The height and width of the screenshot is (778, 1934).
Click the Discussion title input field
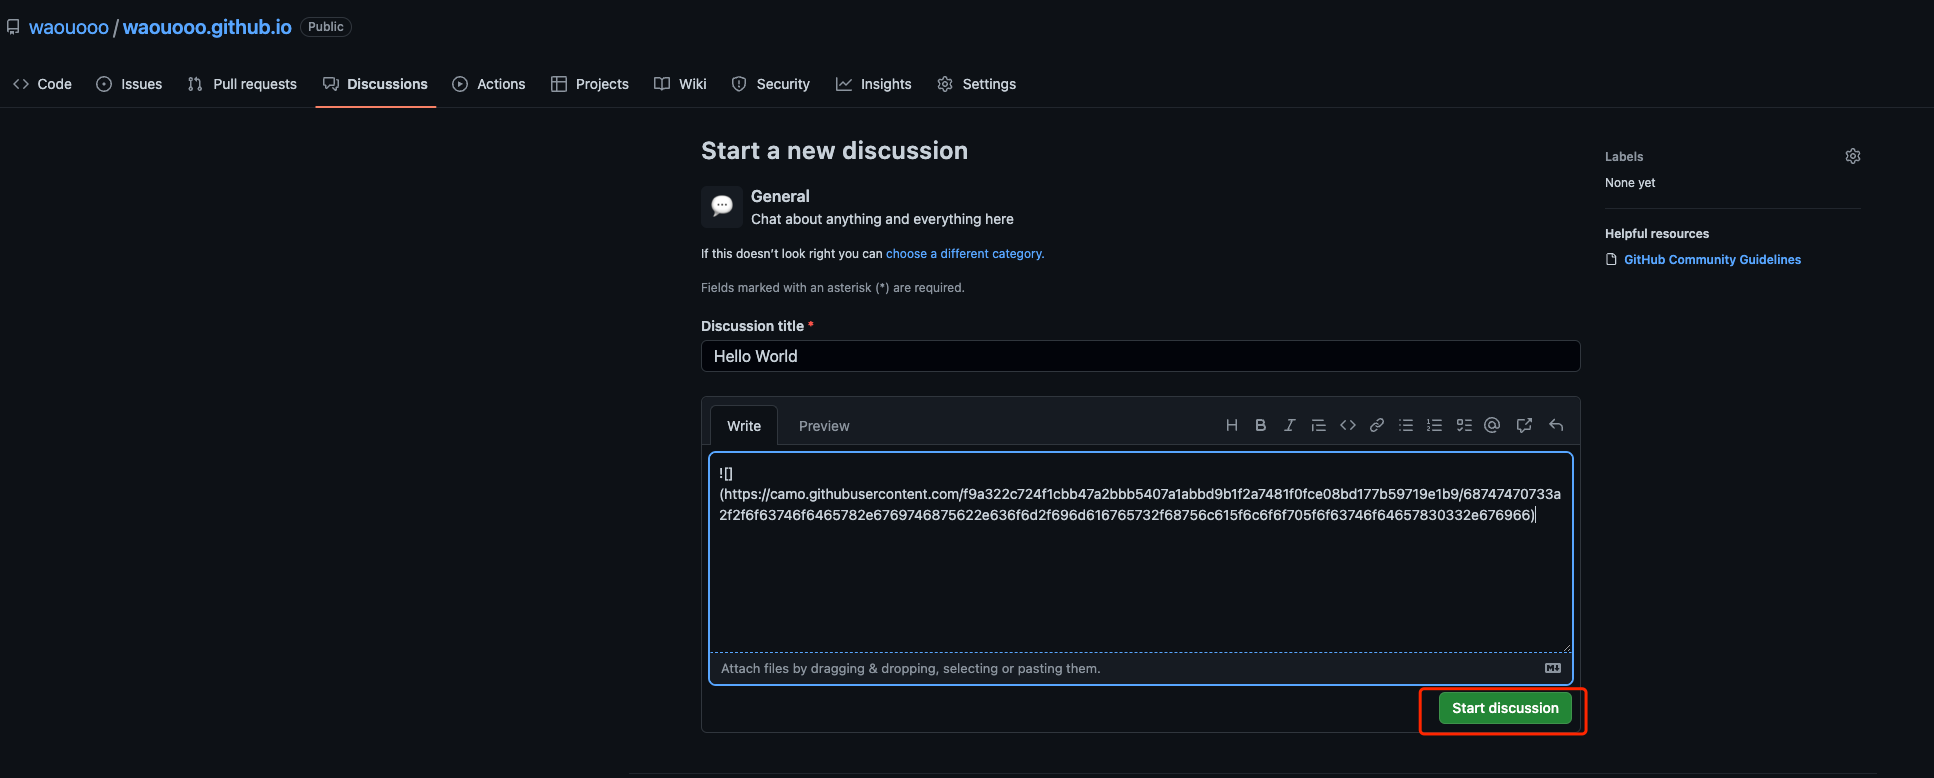tap(1141, 356)
